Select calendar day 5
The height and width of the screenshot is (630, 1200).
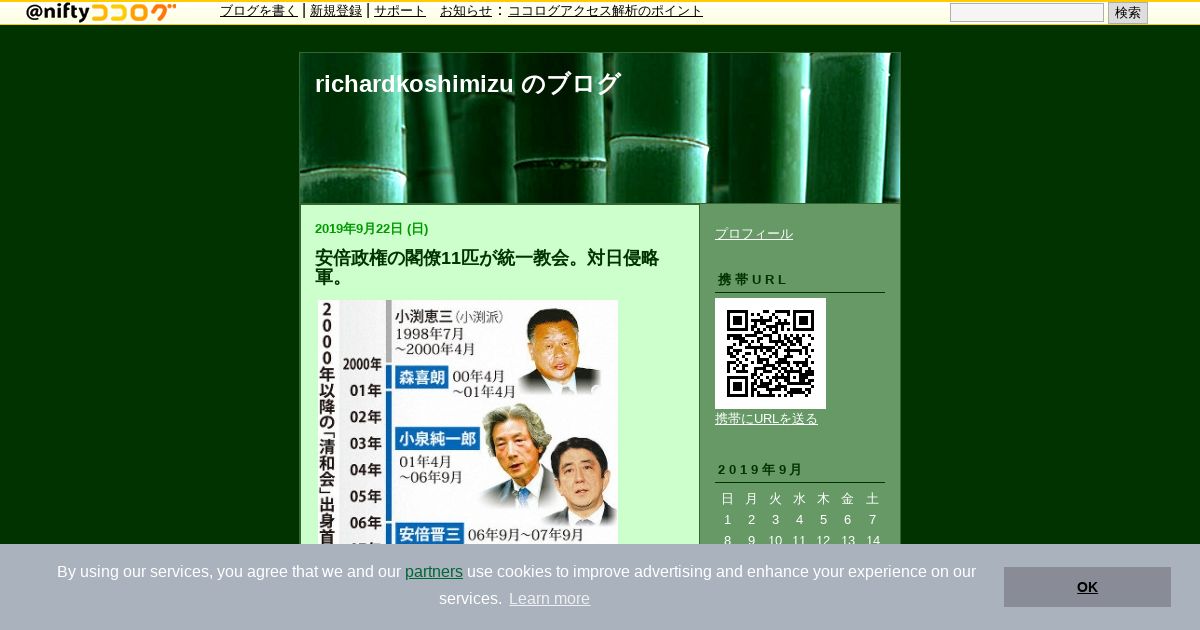click(823, 520)
